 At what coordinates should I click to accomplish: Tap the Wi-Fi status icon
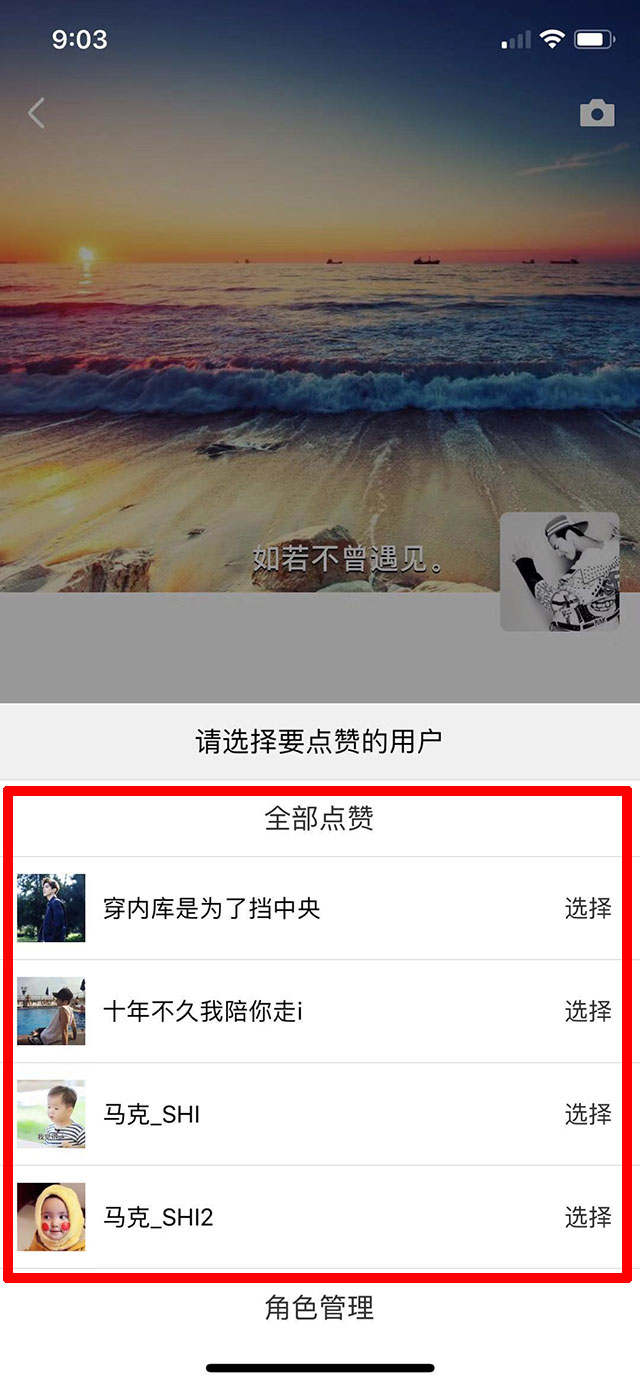coord(552,40)
